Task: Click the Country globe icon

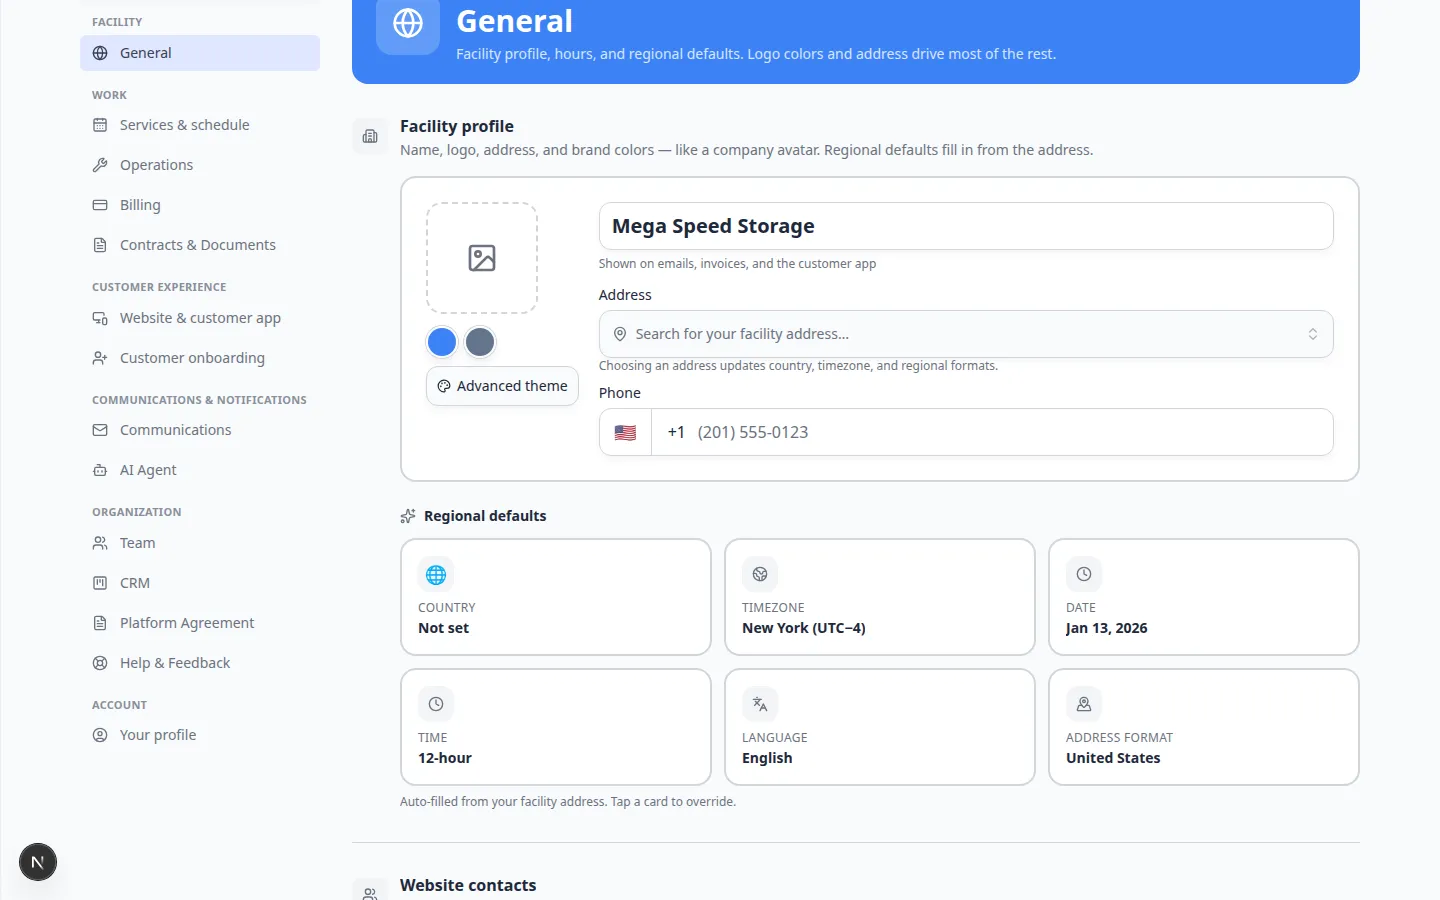Action: (x=436, y=574)
